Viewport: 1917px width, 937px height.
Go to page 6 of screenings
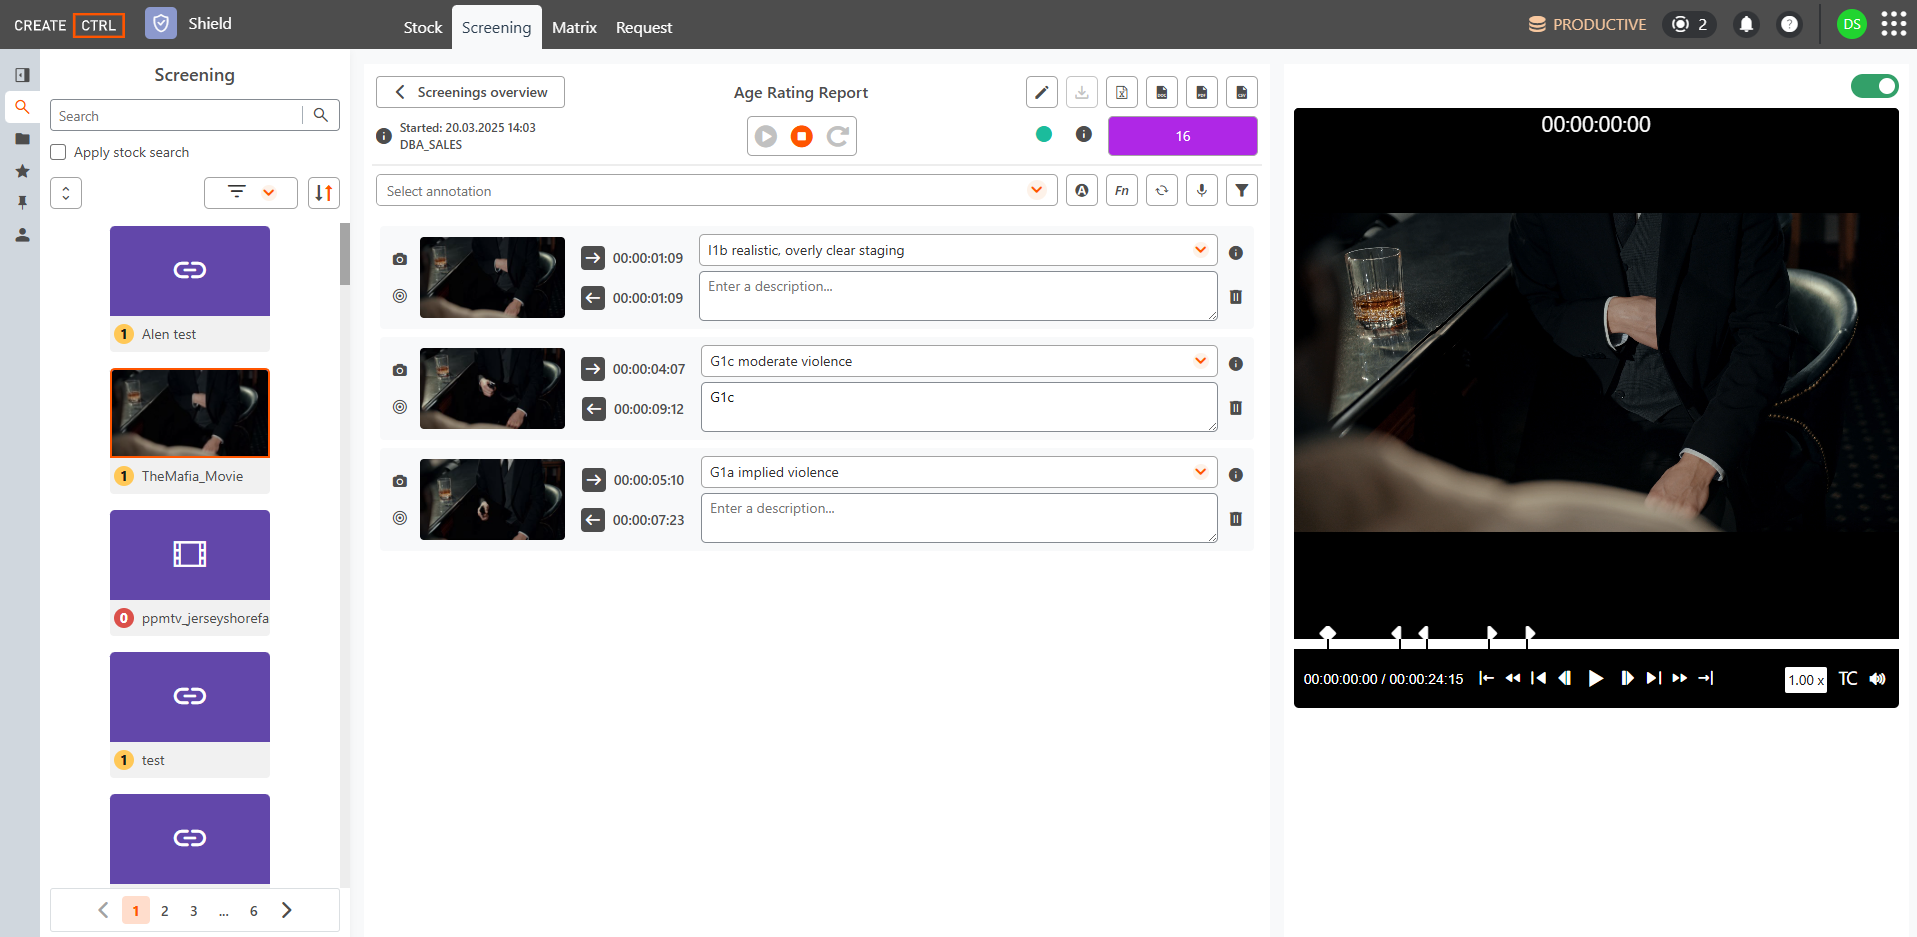coord(254,910)
